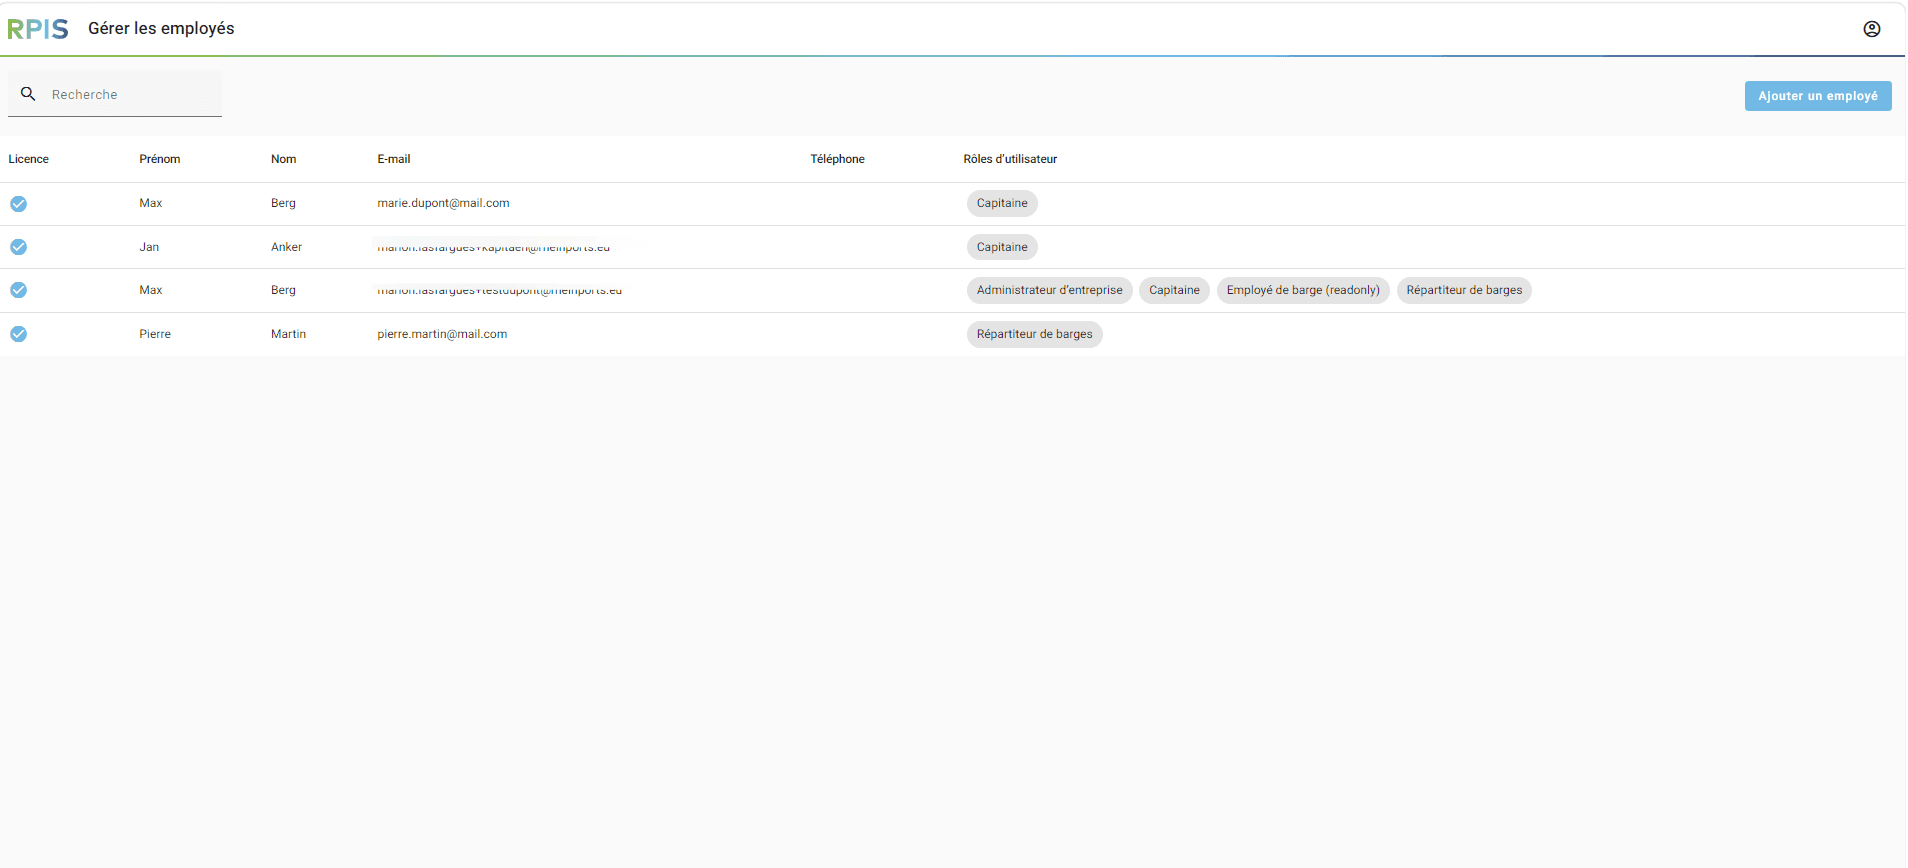
Task: Open the user account menu icon
Action: click(1872, 29)
